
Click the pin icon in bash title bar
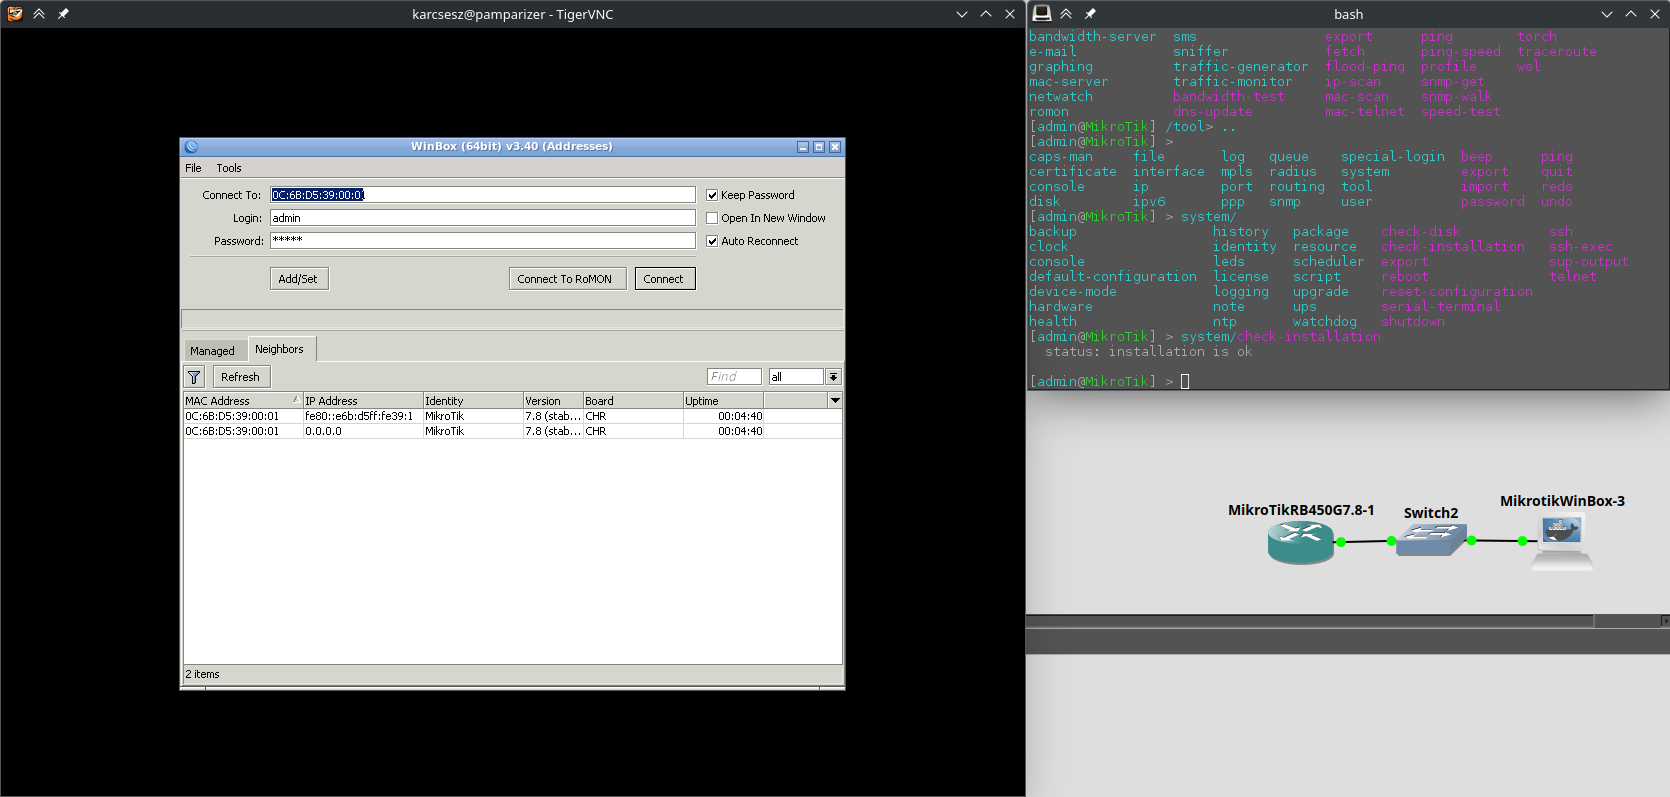[1090, 14]
